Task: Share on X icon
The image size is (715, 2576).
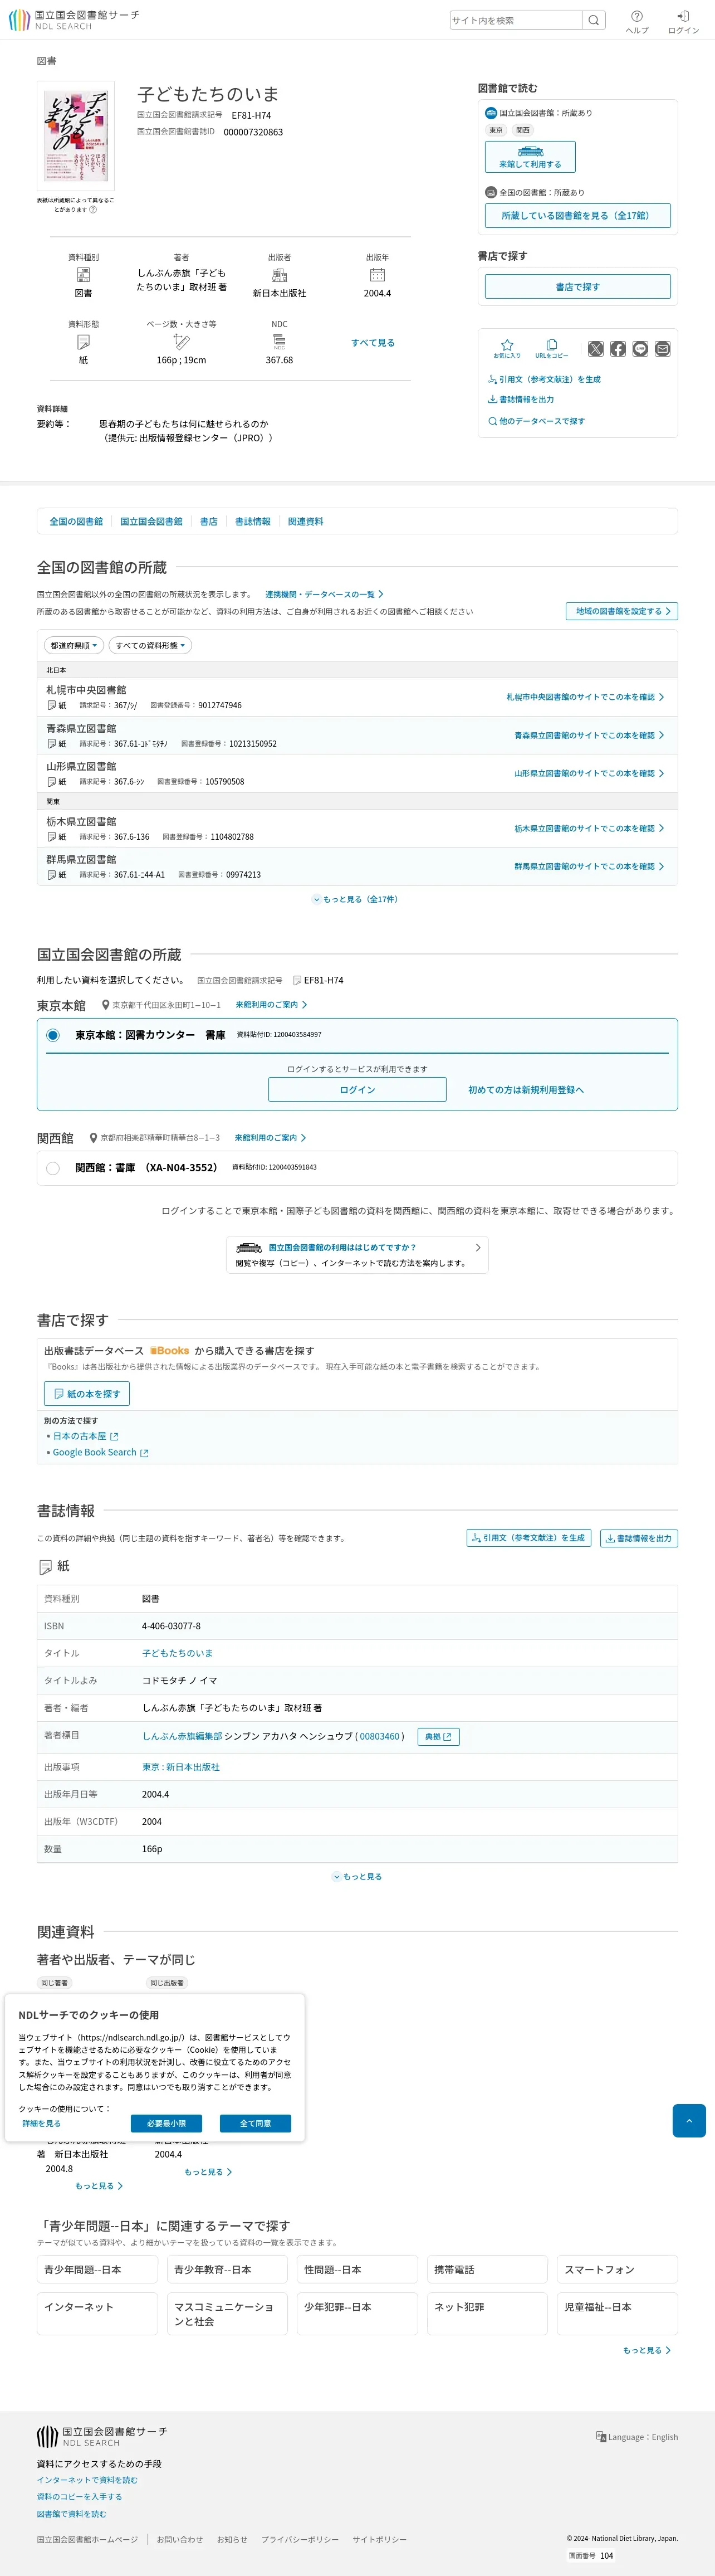Action: (x=596, y=348)
